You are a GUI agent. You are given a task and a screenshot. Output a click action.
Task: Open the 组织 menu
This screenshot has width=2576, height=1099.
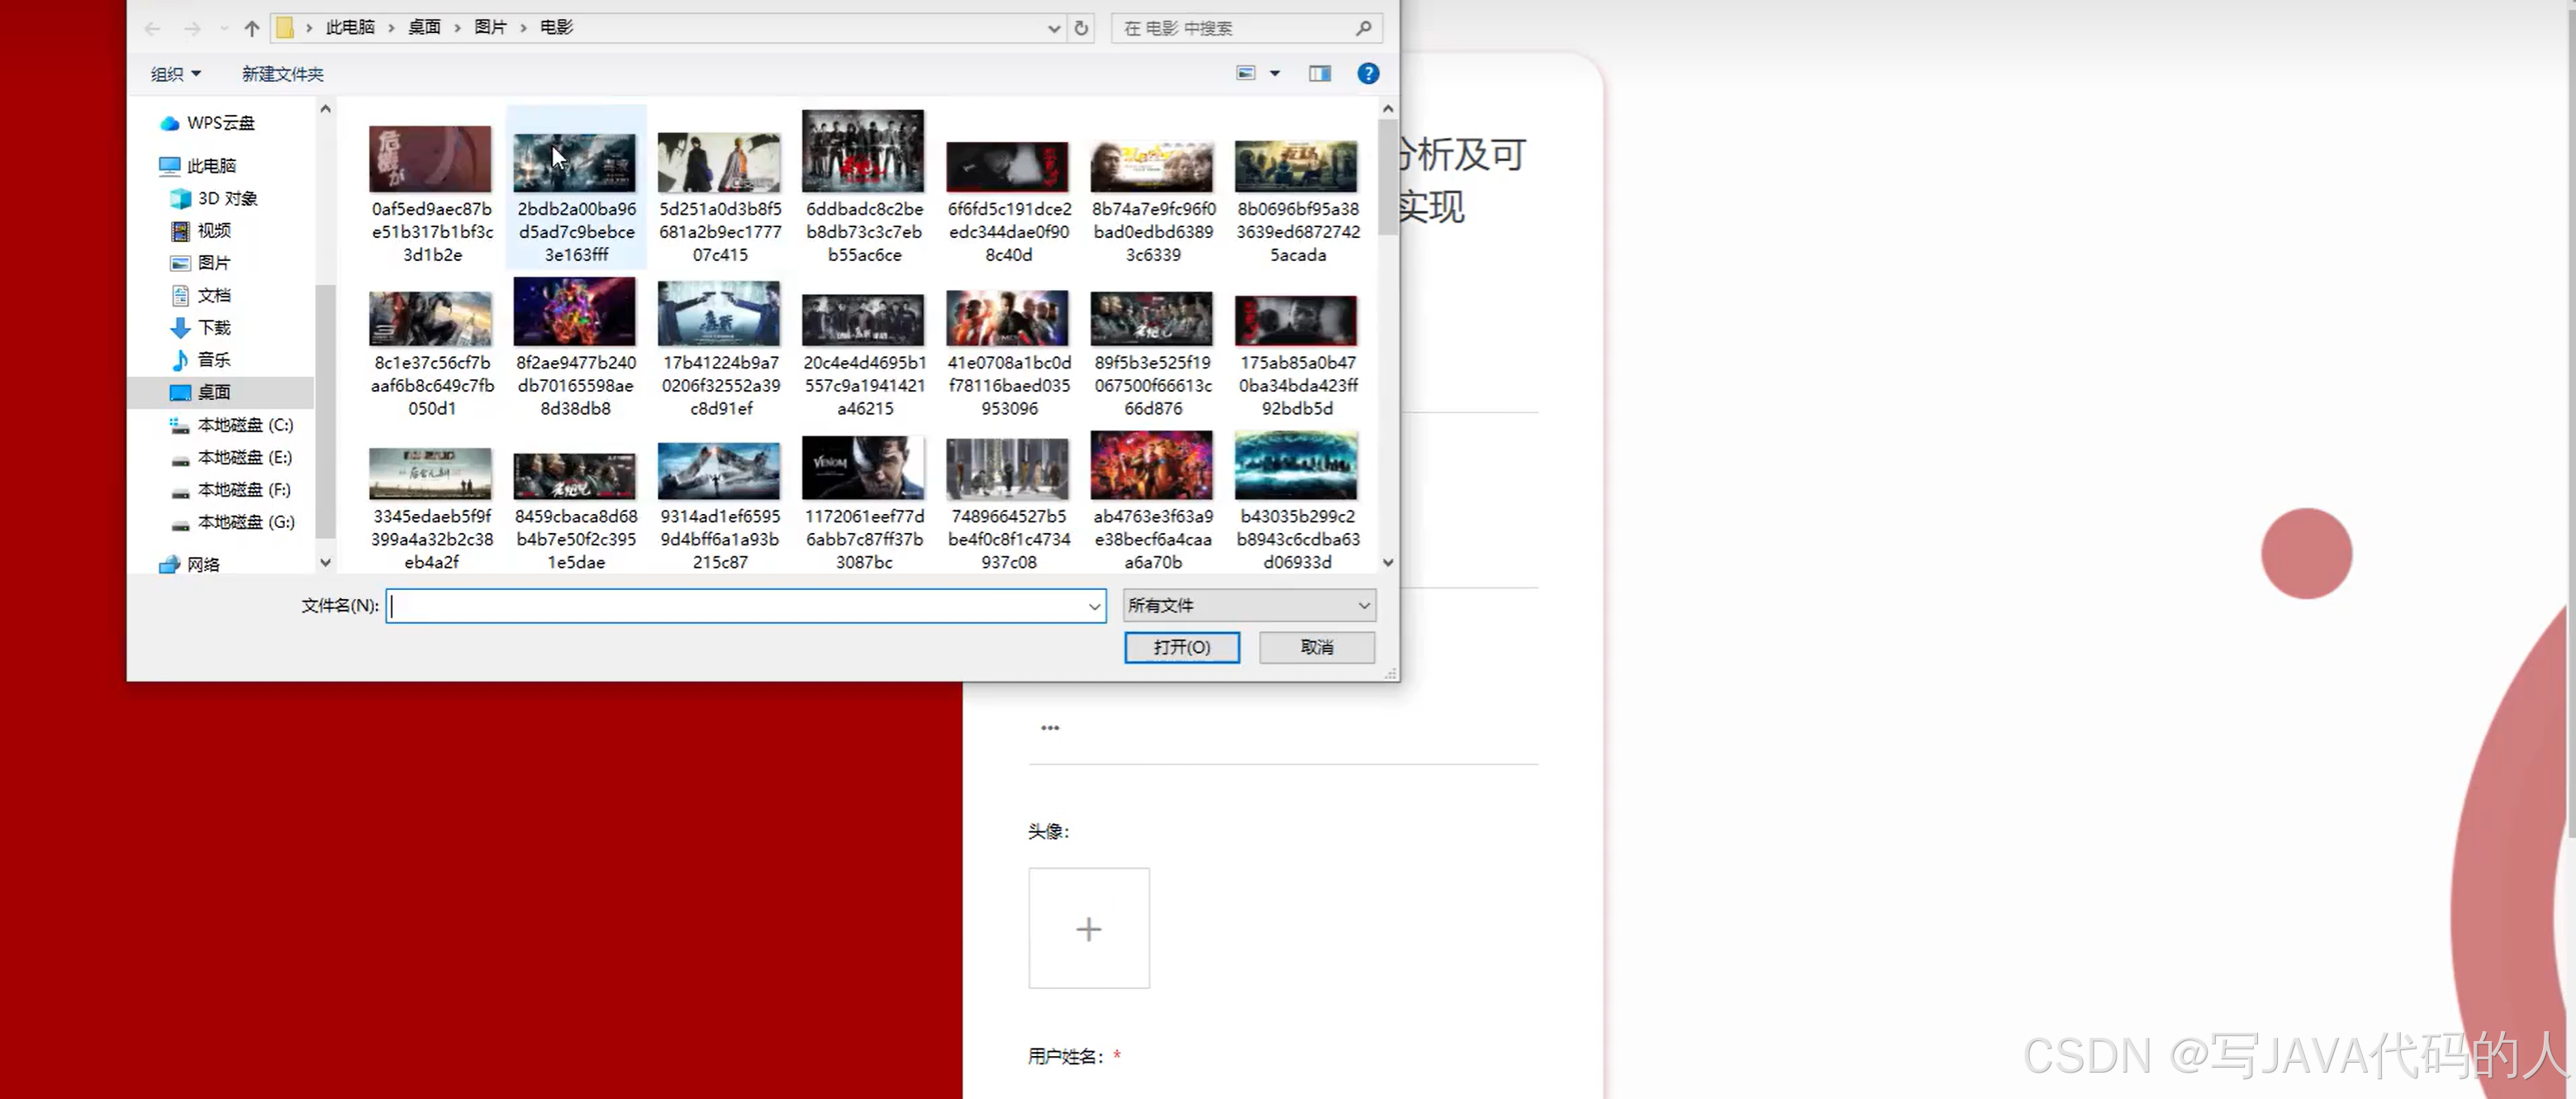[175, 74]
